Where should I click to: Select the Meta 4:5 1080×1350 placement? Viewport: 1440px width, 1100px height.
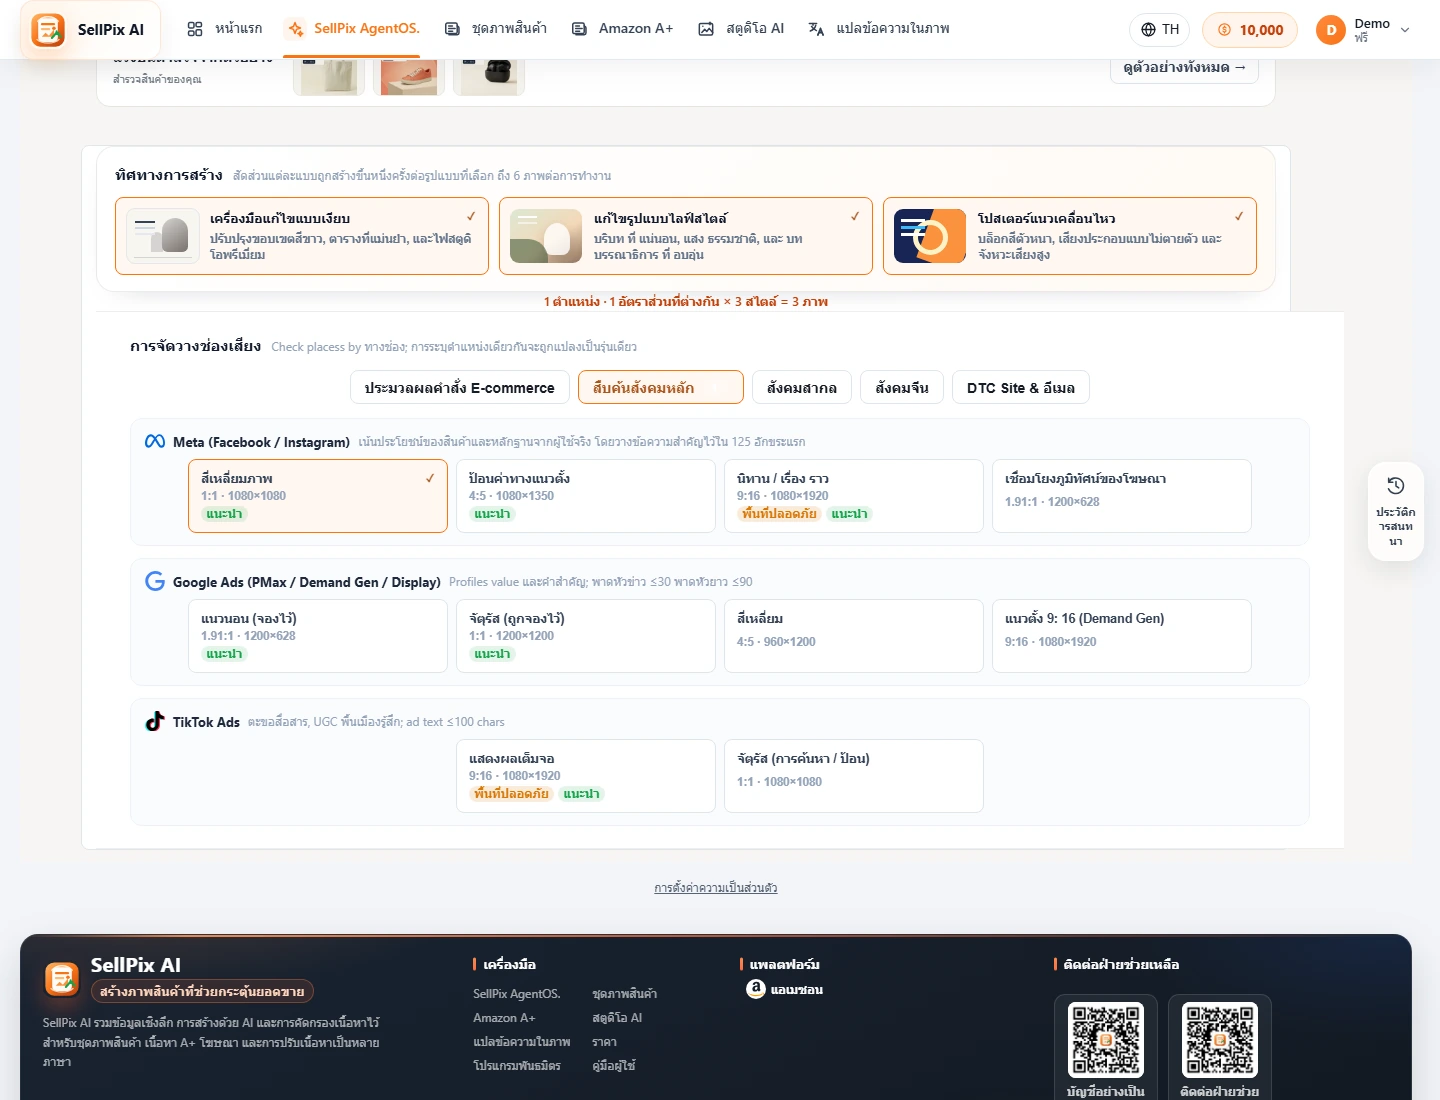tap(586, 496)
